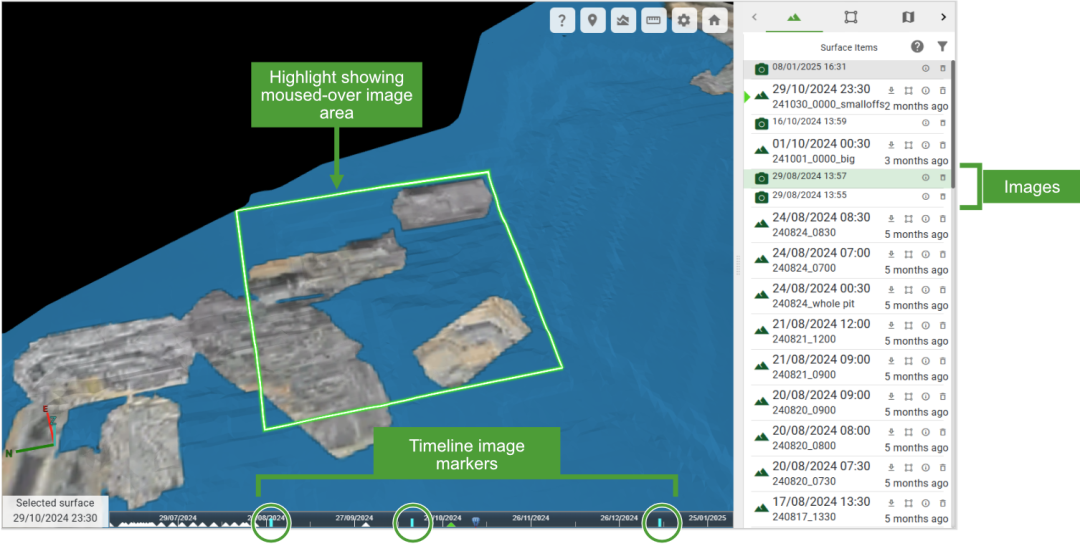Switch to the surfaces mountain tab
Image resolution: width=1080 pixels, height=546 pixels.
793,17
